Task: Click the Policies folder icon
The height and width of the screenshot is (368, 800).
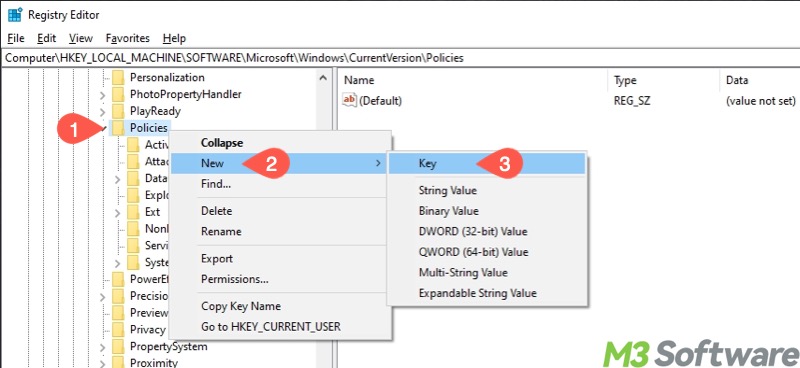Action: pos(118,128)
